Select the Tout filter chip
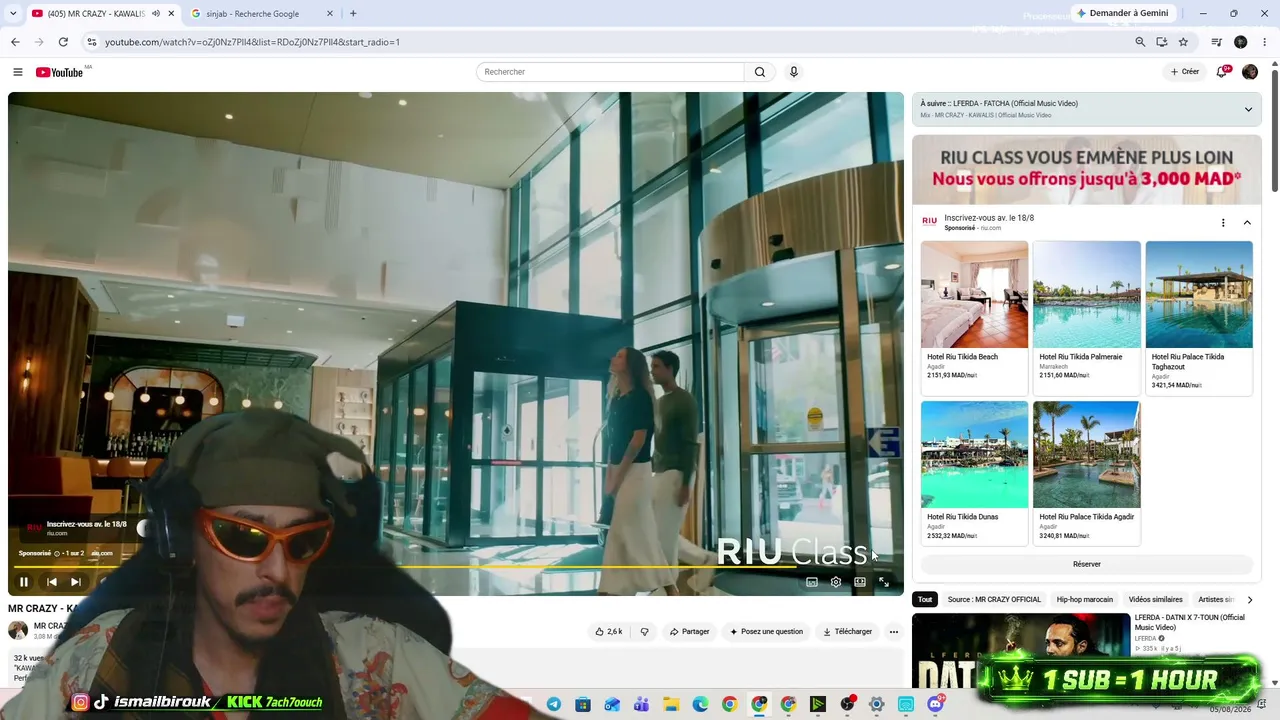The image size is (1280, 720). (x=925, y=600)
